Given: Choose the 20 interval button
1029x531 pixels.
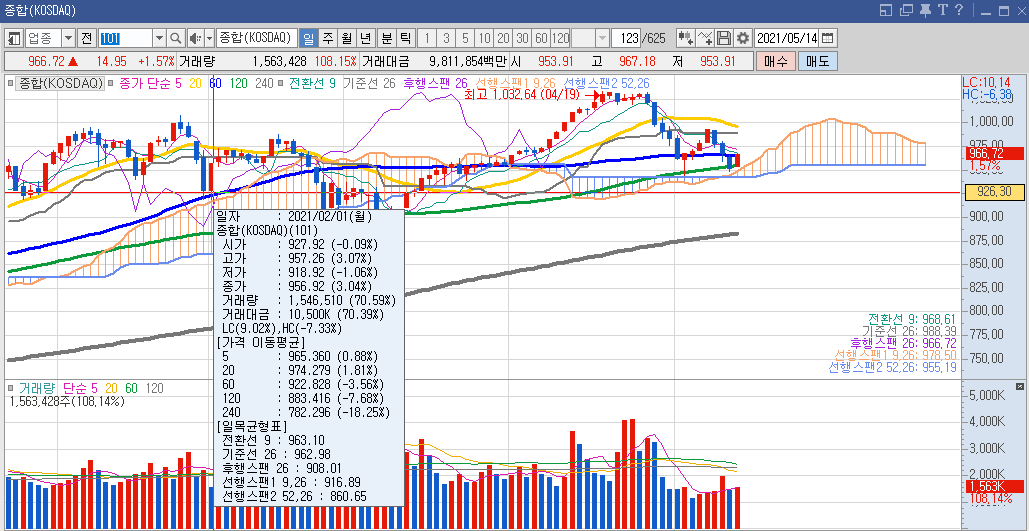Looking at the screenshot, I should 503,38.
